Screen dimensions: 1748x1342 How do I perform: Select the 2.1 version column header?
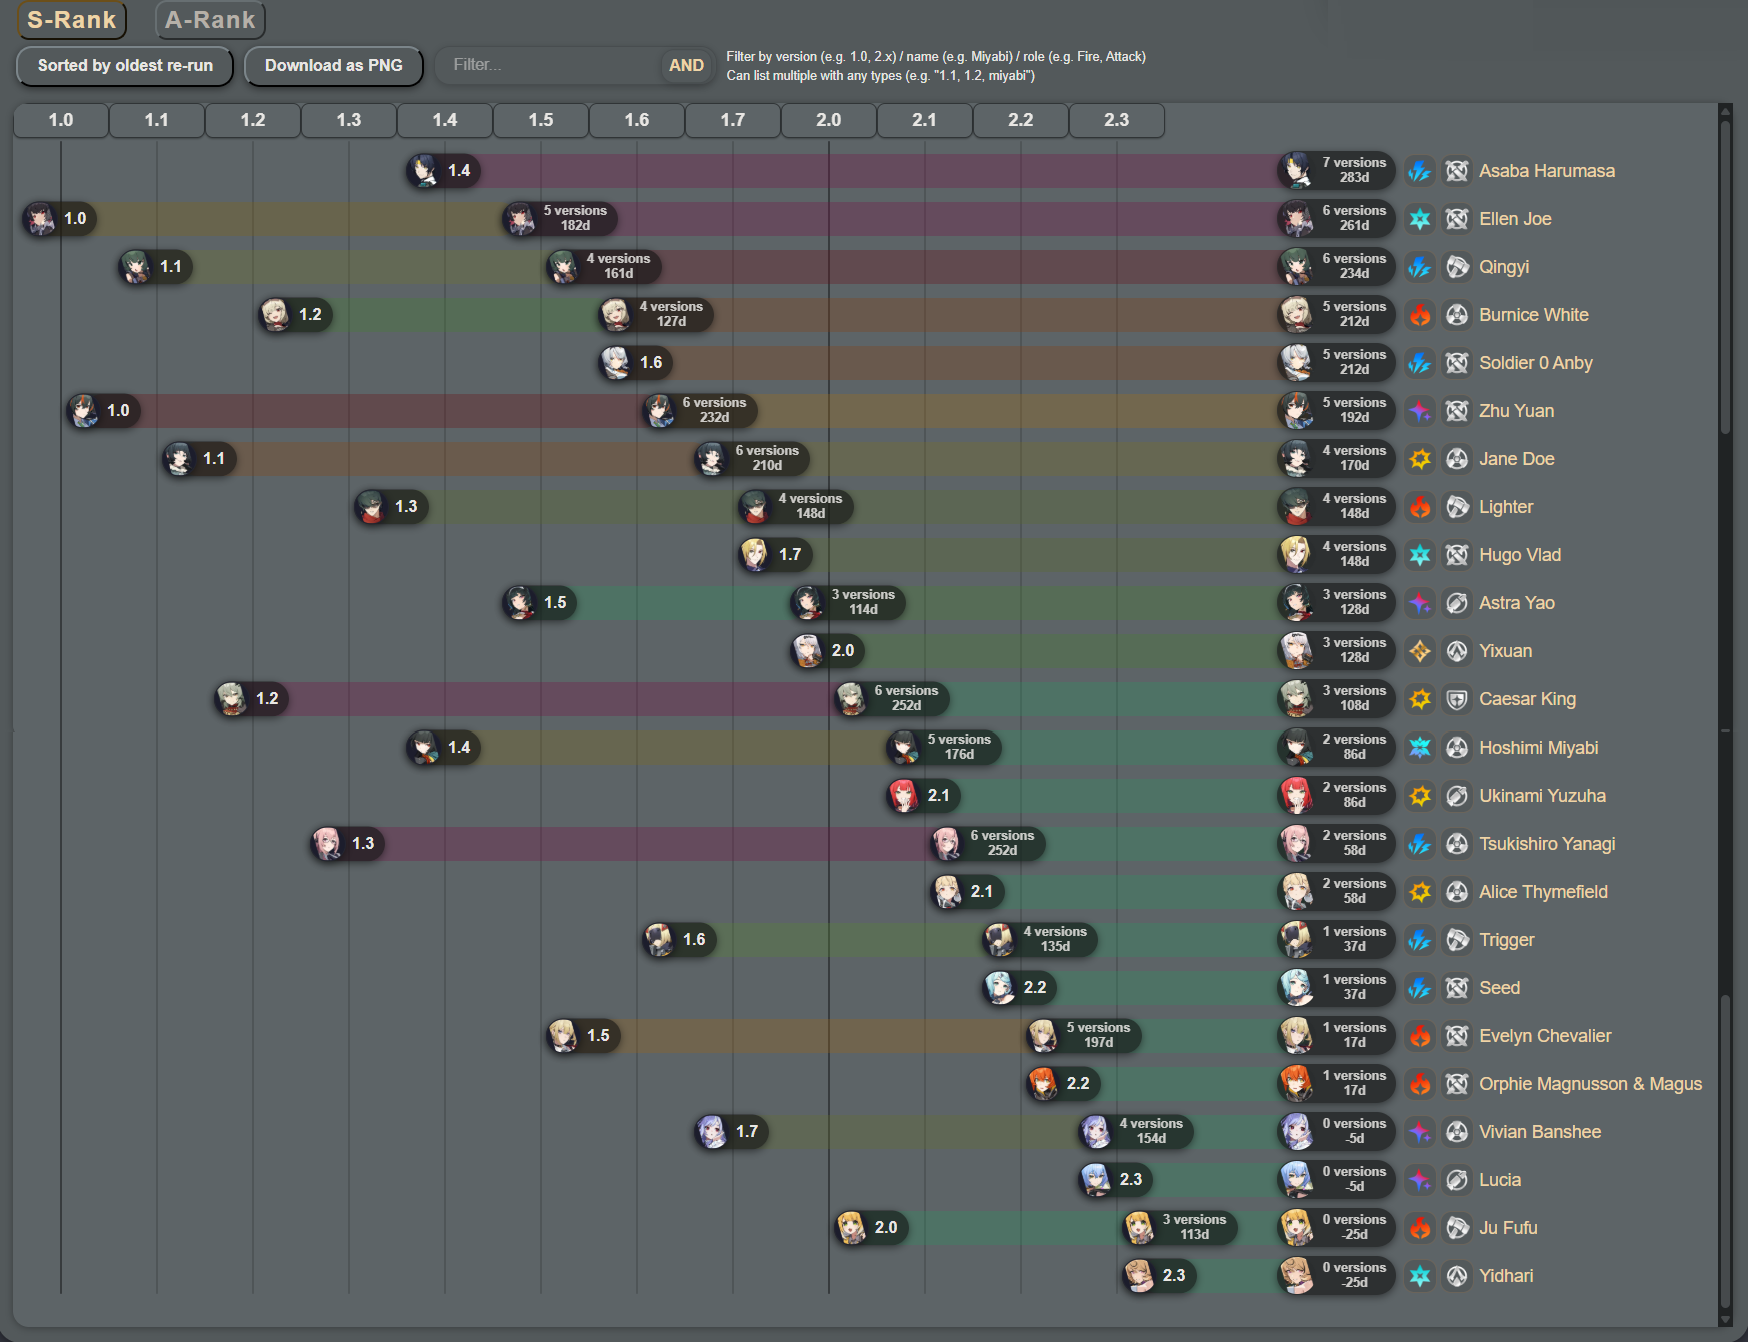pyautogui.click(x=925, y=120)
